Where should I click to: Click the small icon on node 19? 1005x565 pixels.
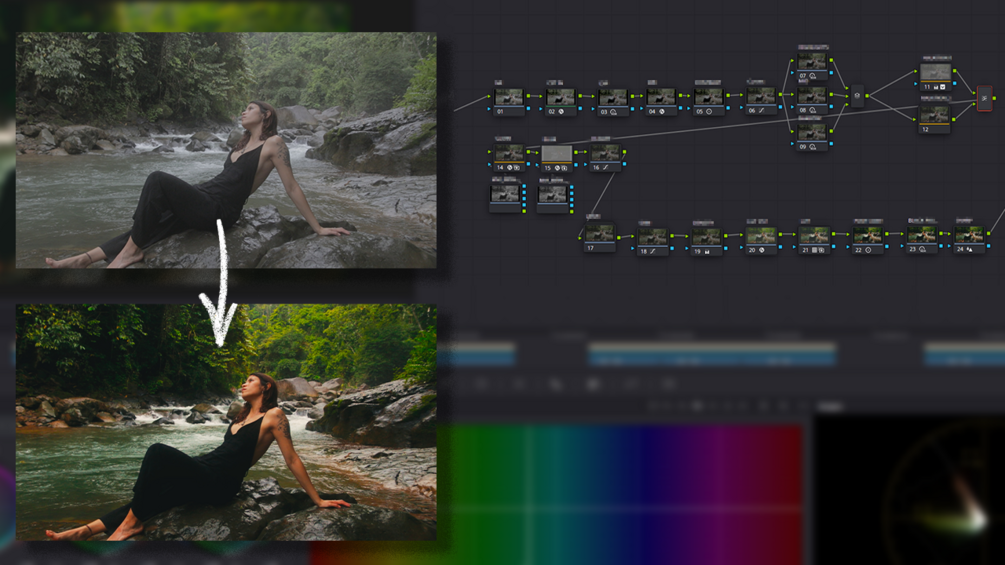pos(707,252)
